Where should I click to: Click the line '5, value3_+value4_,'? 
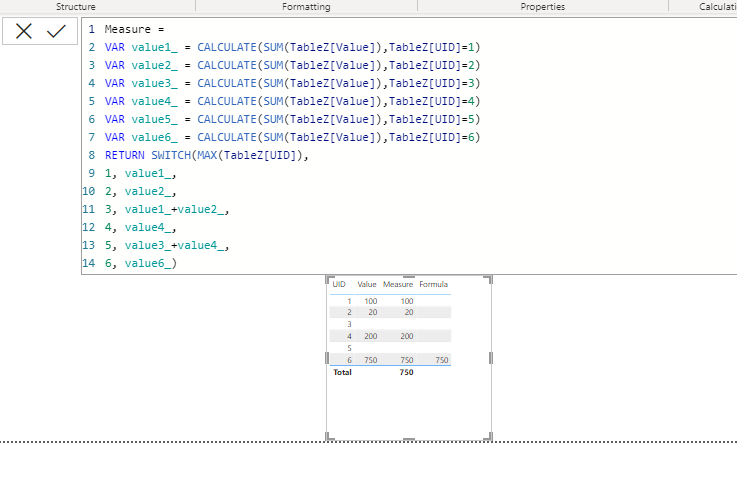pos(167,245)
